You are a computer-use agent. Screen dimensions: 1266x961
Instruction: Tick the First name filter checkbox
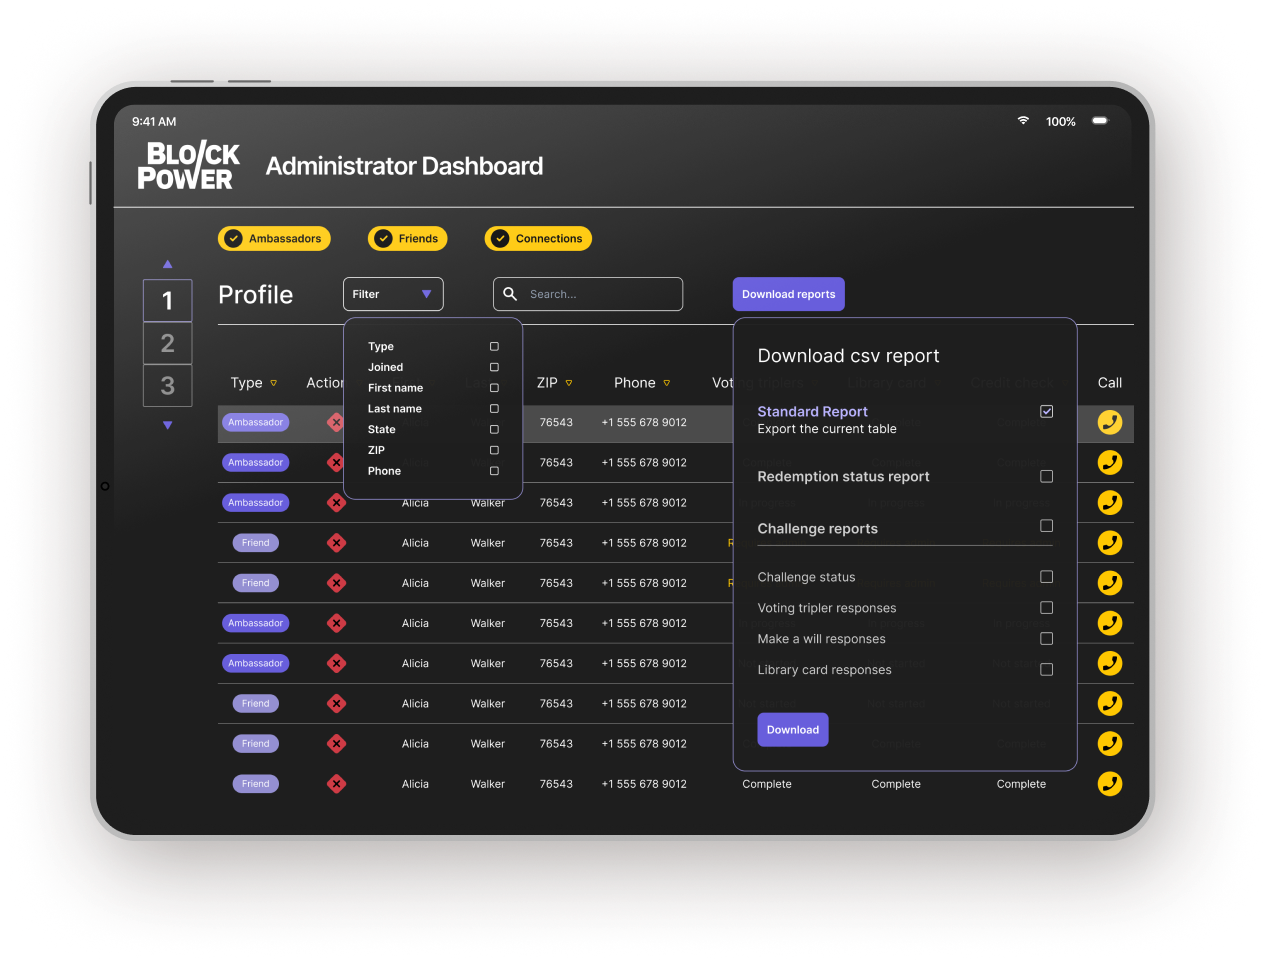[x=494, y=388]
